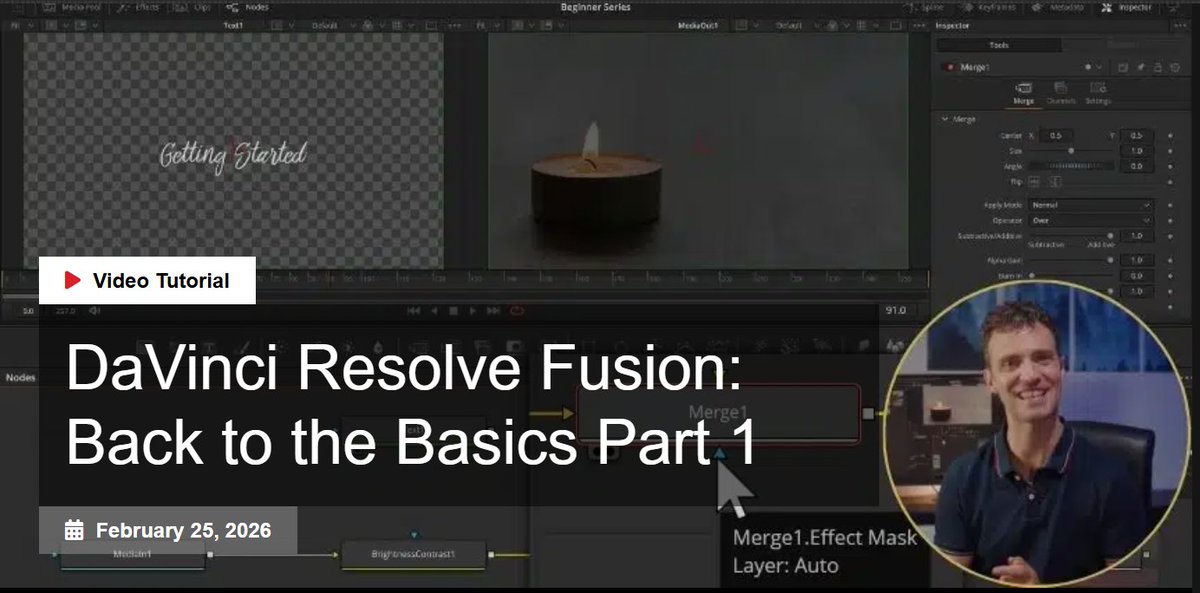Screen dimensions: 1200x593
Task: Click the Center Y value field
Action: click(1139, 135)
